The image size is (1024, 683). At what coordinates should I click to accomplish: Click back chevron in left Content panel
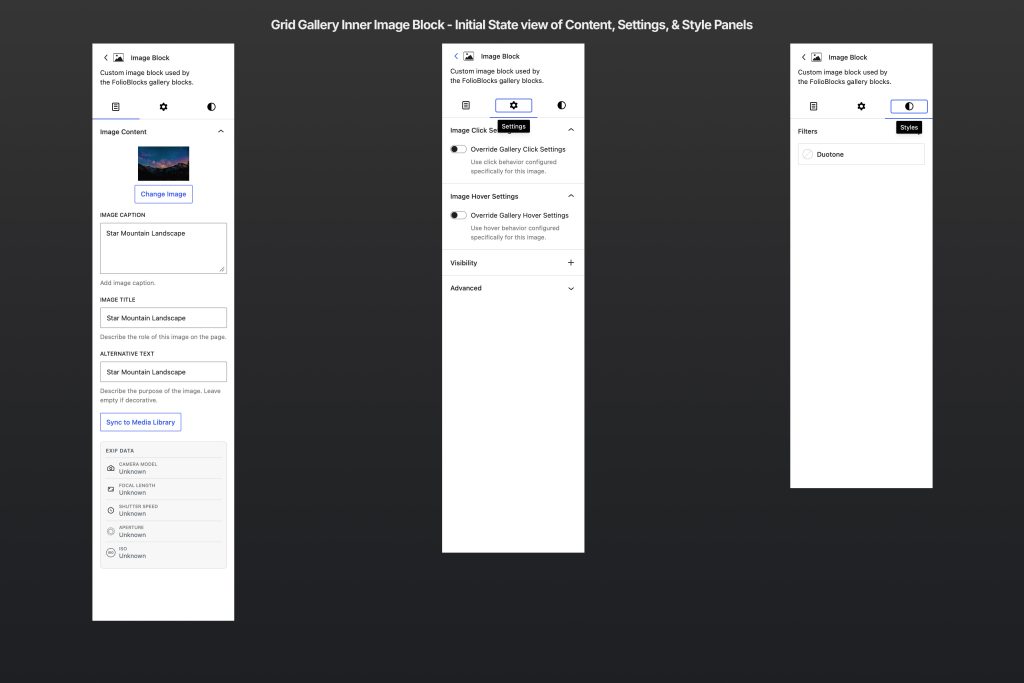coord(106,57)
